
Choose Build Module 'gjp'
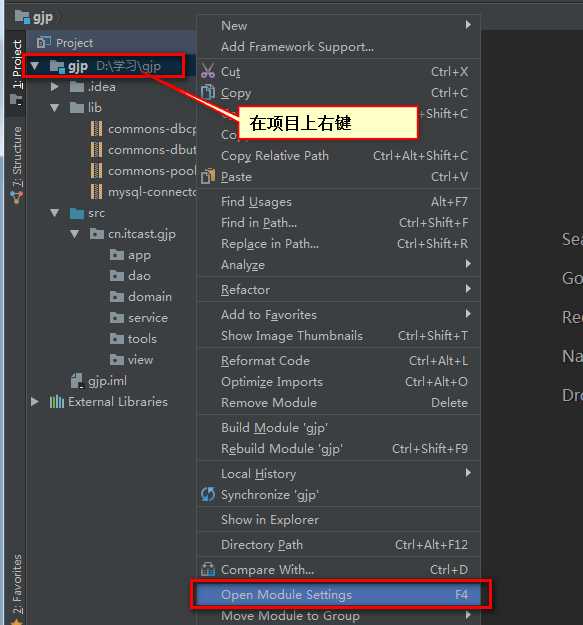[340, 428]
